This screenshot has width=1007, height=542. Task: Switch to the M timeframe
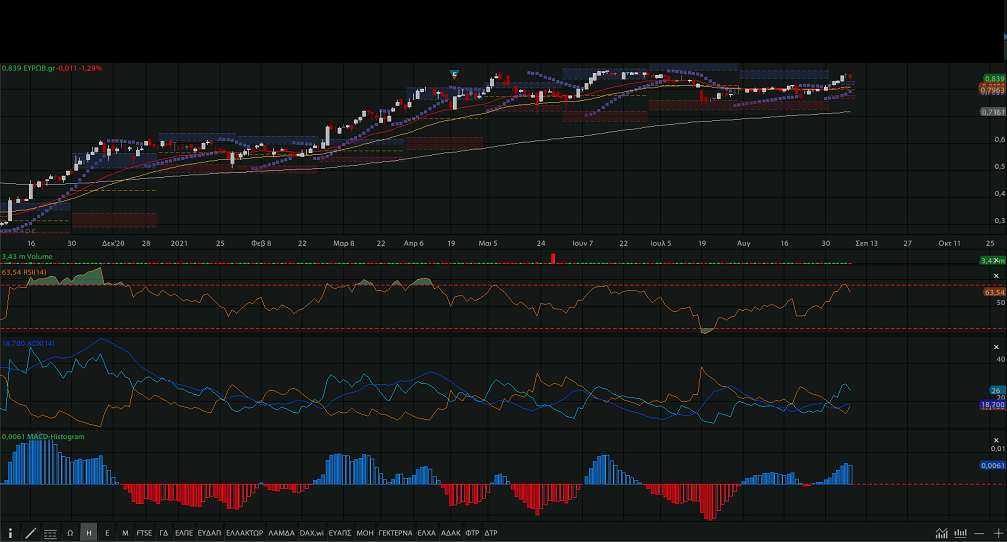125,533
